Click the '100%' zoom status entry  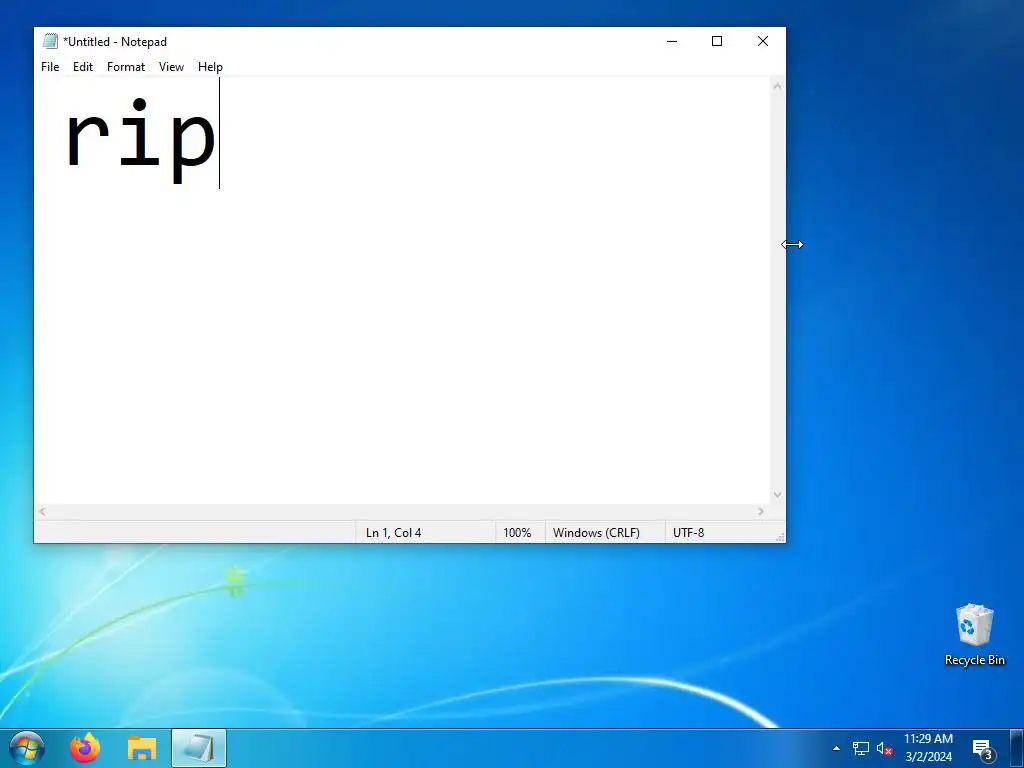pos(517,533)
